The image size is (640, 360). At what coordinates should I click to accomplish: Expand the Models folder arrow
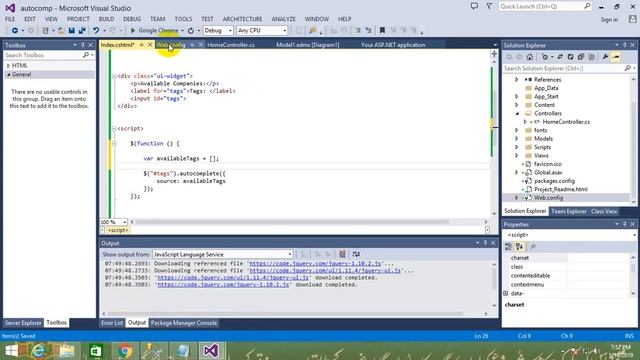point(516,139)
